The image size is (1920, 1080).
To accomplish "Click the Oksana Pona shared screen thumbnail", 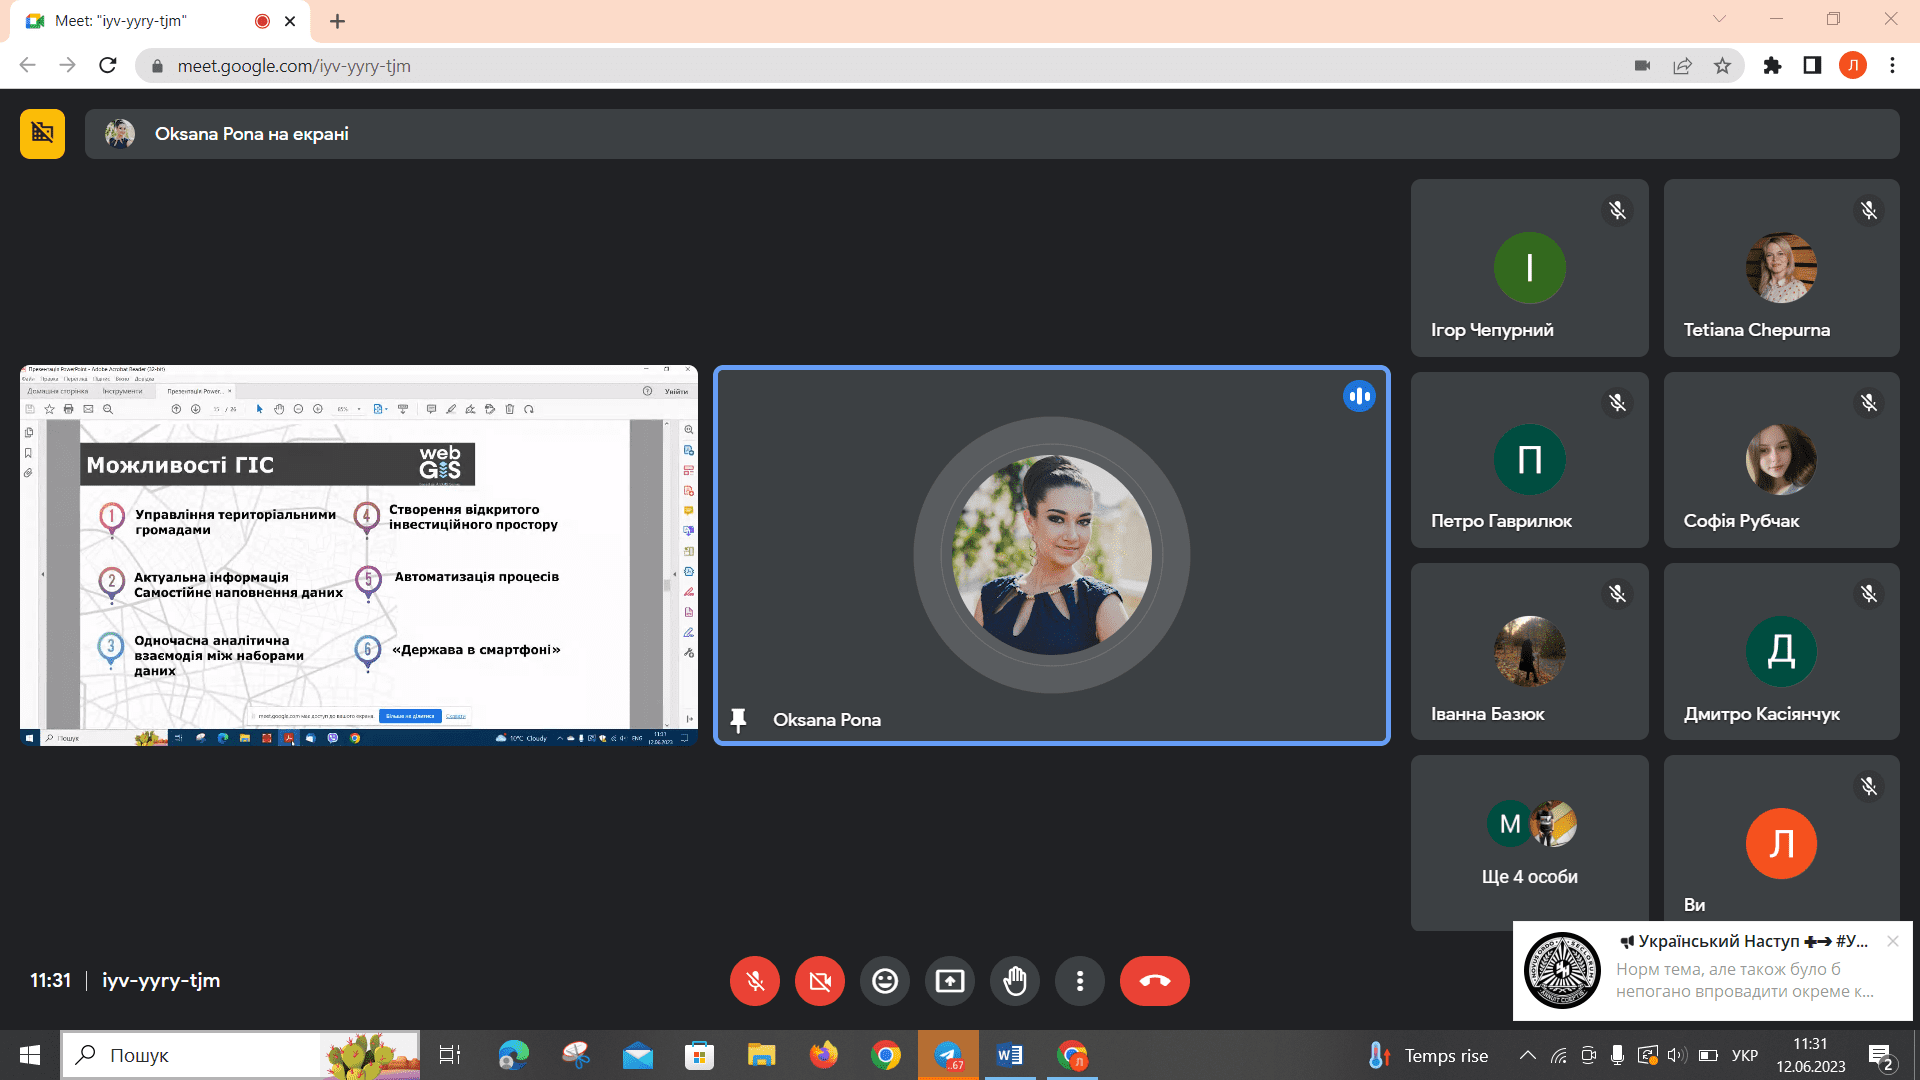I will [359, 555].
